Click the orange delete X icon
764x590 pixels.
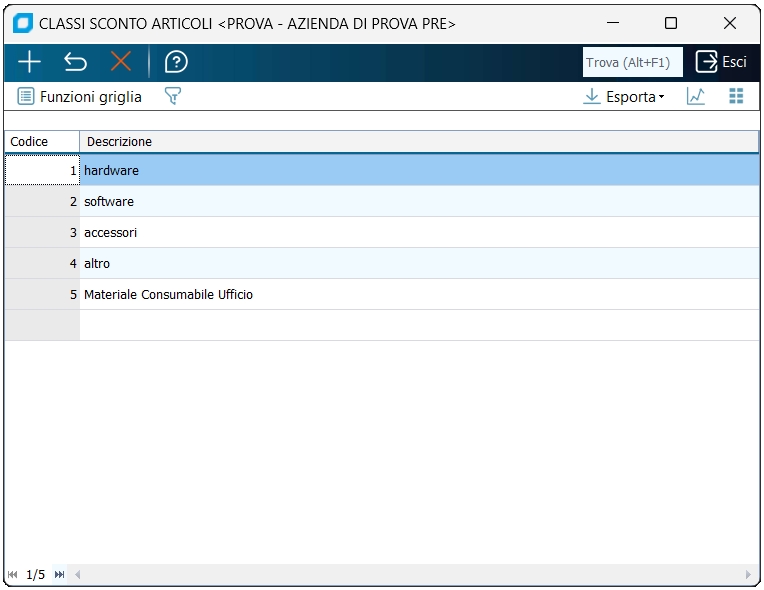click(121, 62)
